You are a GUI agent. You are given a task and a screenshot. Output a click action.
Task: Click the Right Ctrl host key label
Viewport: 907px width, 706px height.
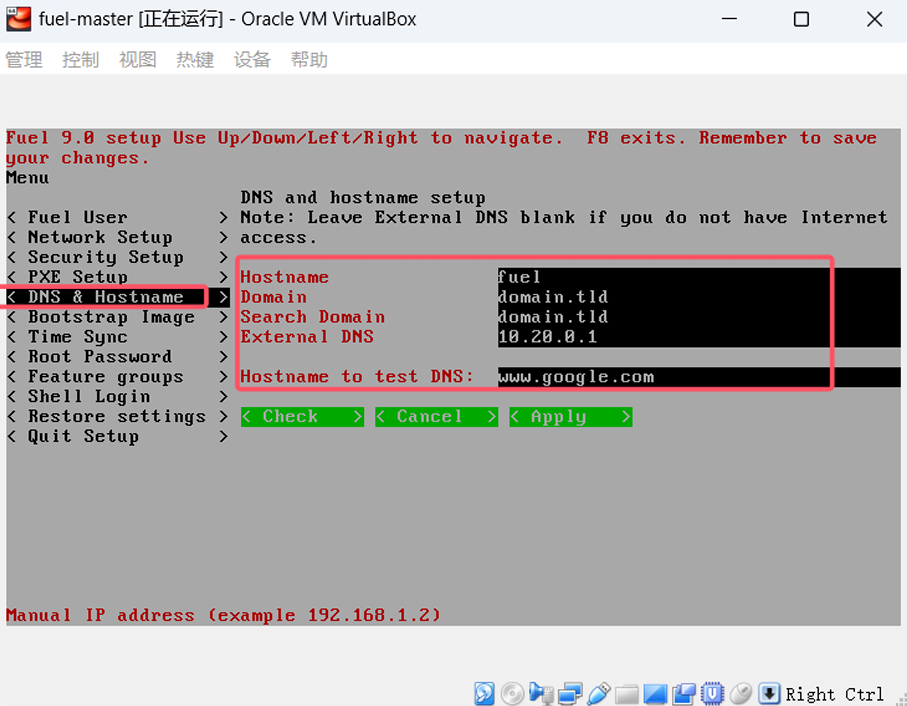[834, 694]
